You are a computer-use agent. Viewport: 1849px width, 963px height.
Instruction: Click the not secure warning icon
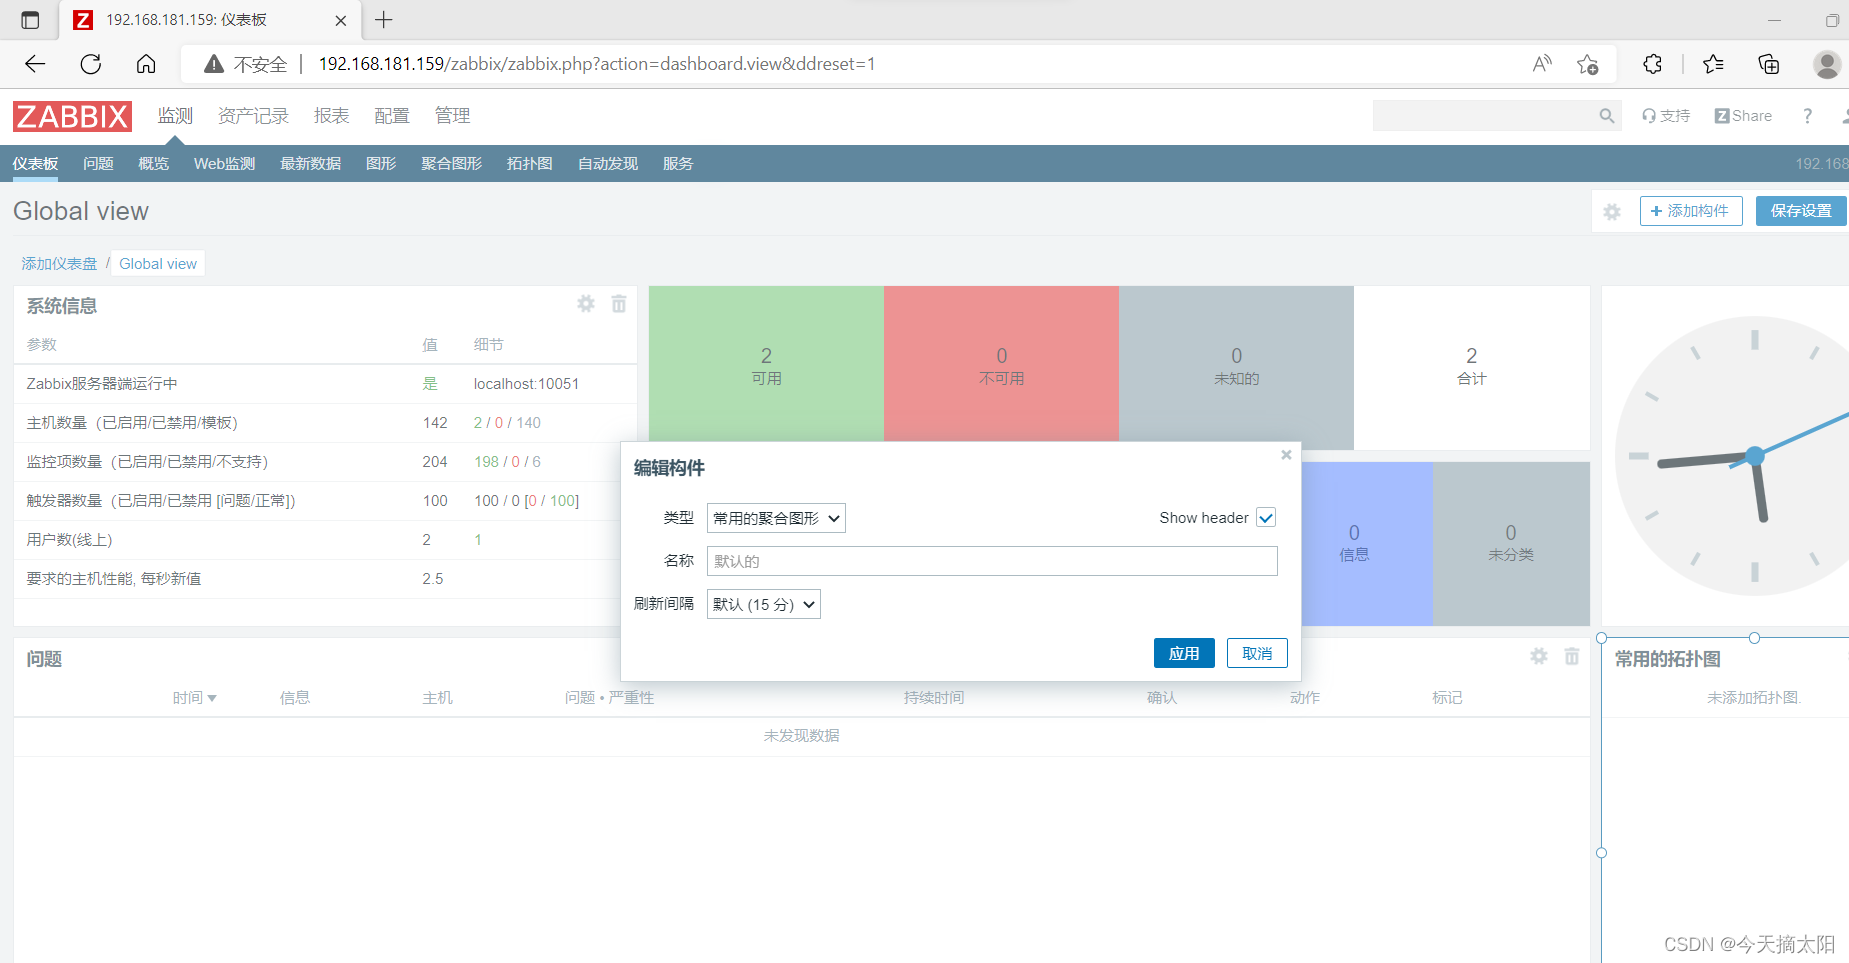coord(214,64)
